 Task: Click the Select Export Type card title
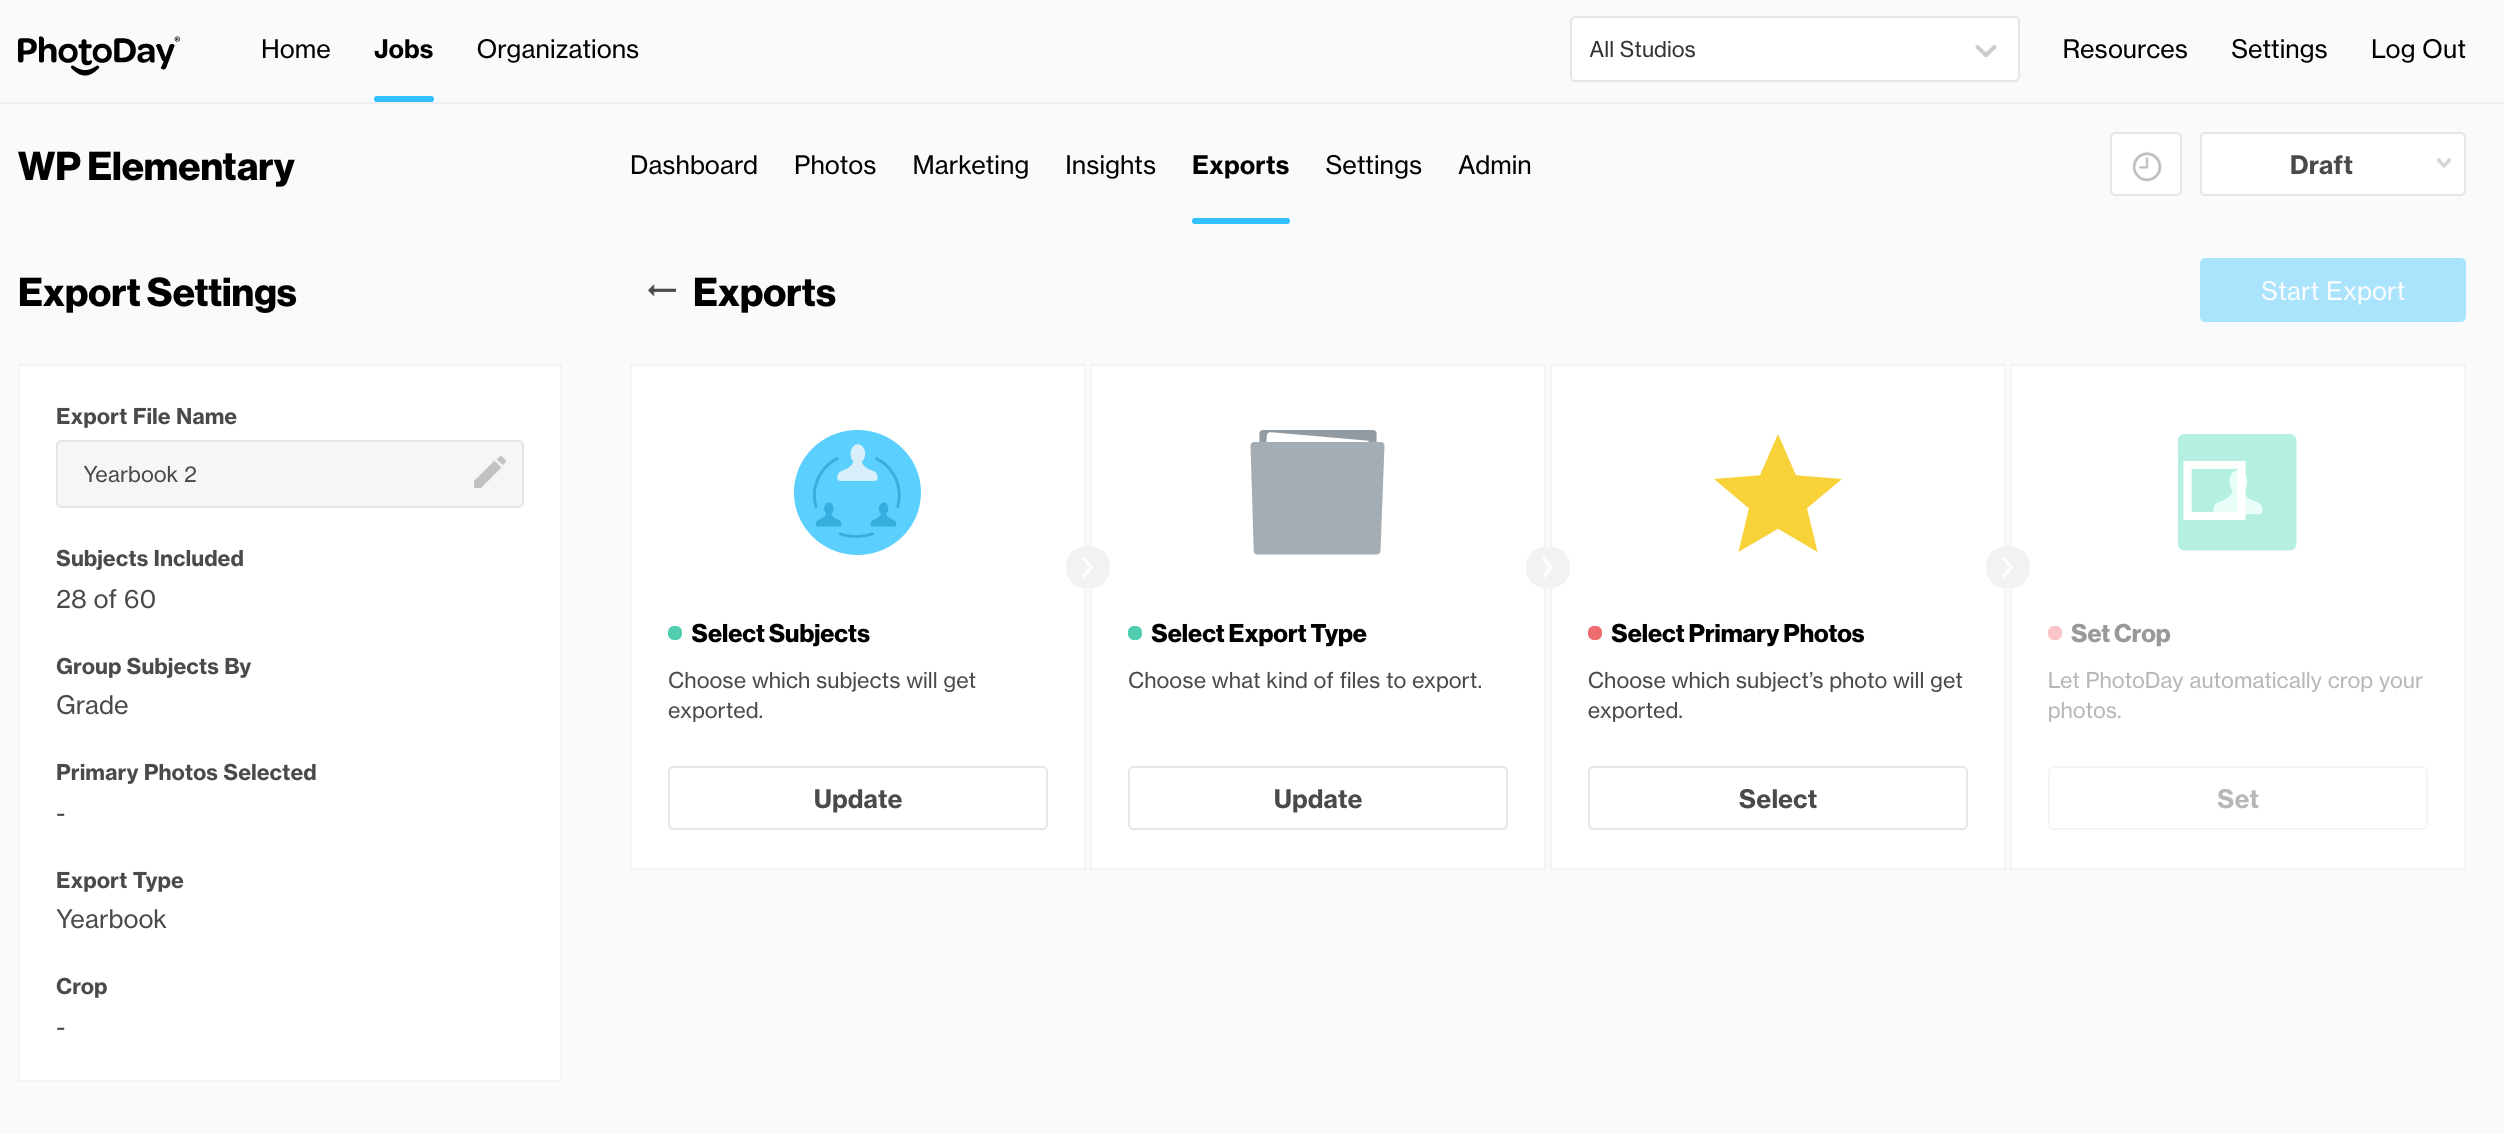tap(1258, 633)
